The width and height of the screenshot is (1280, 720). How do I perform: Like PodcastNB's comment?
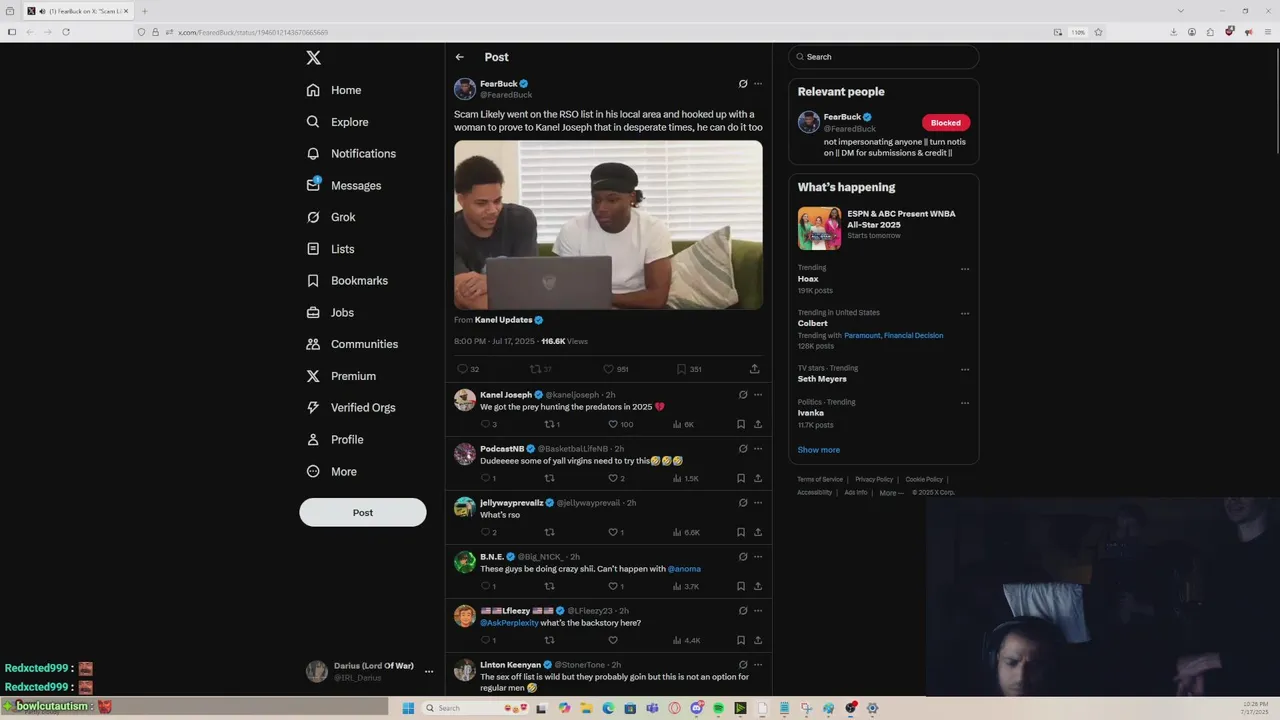click(614, 478)
